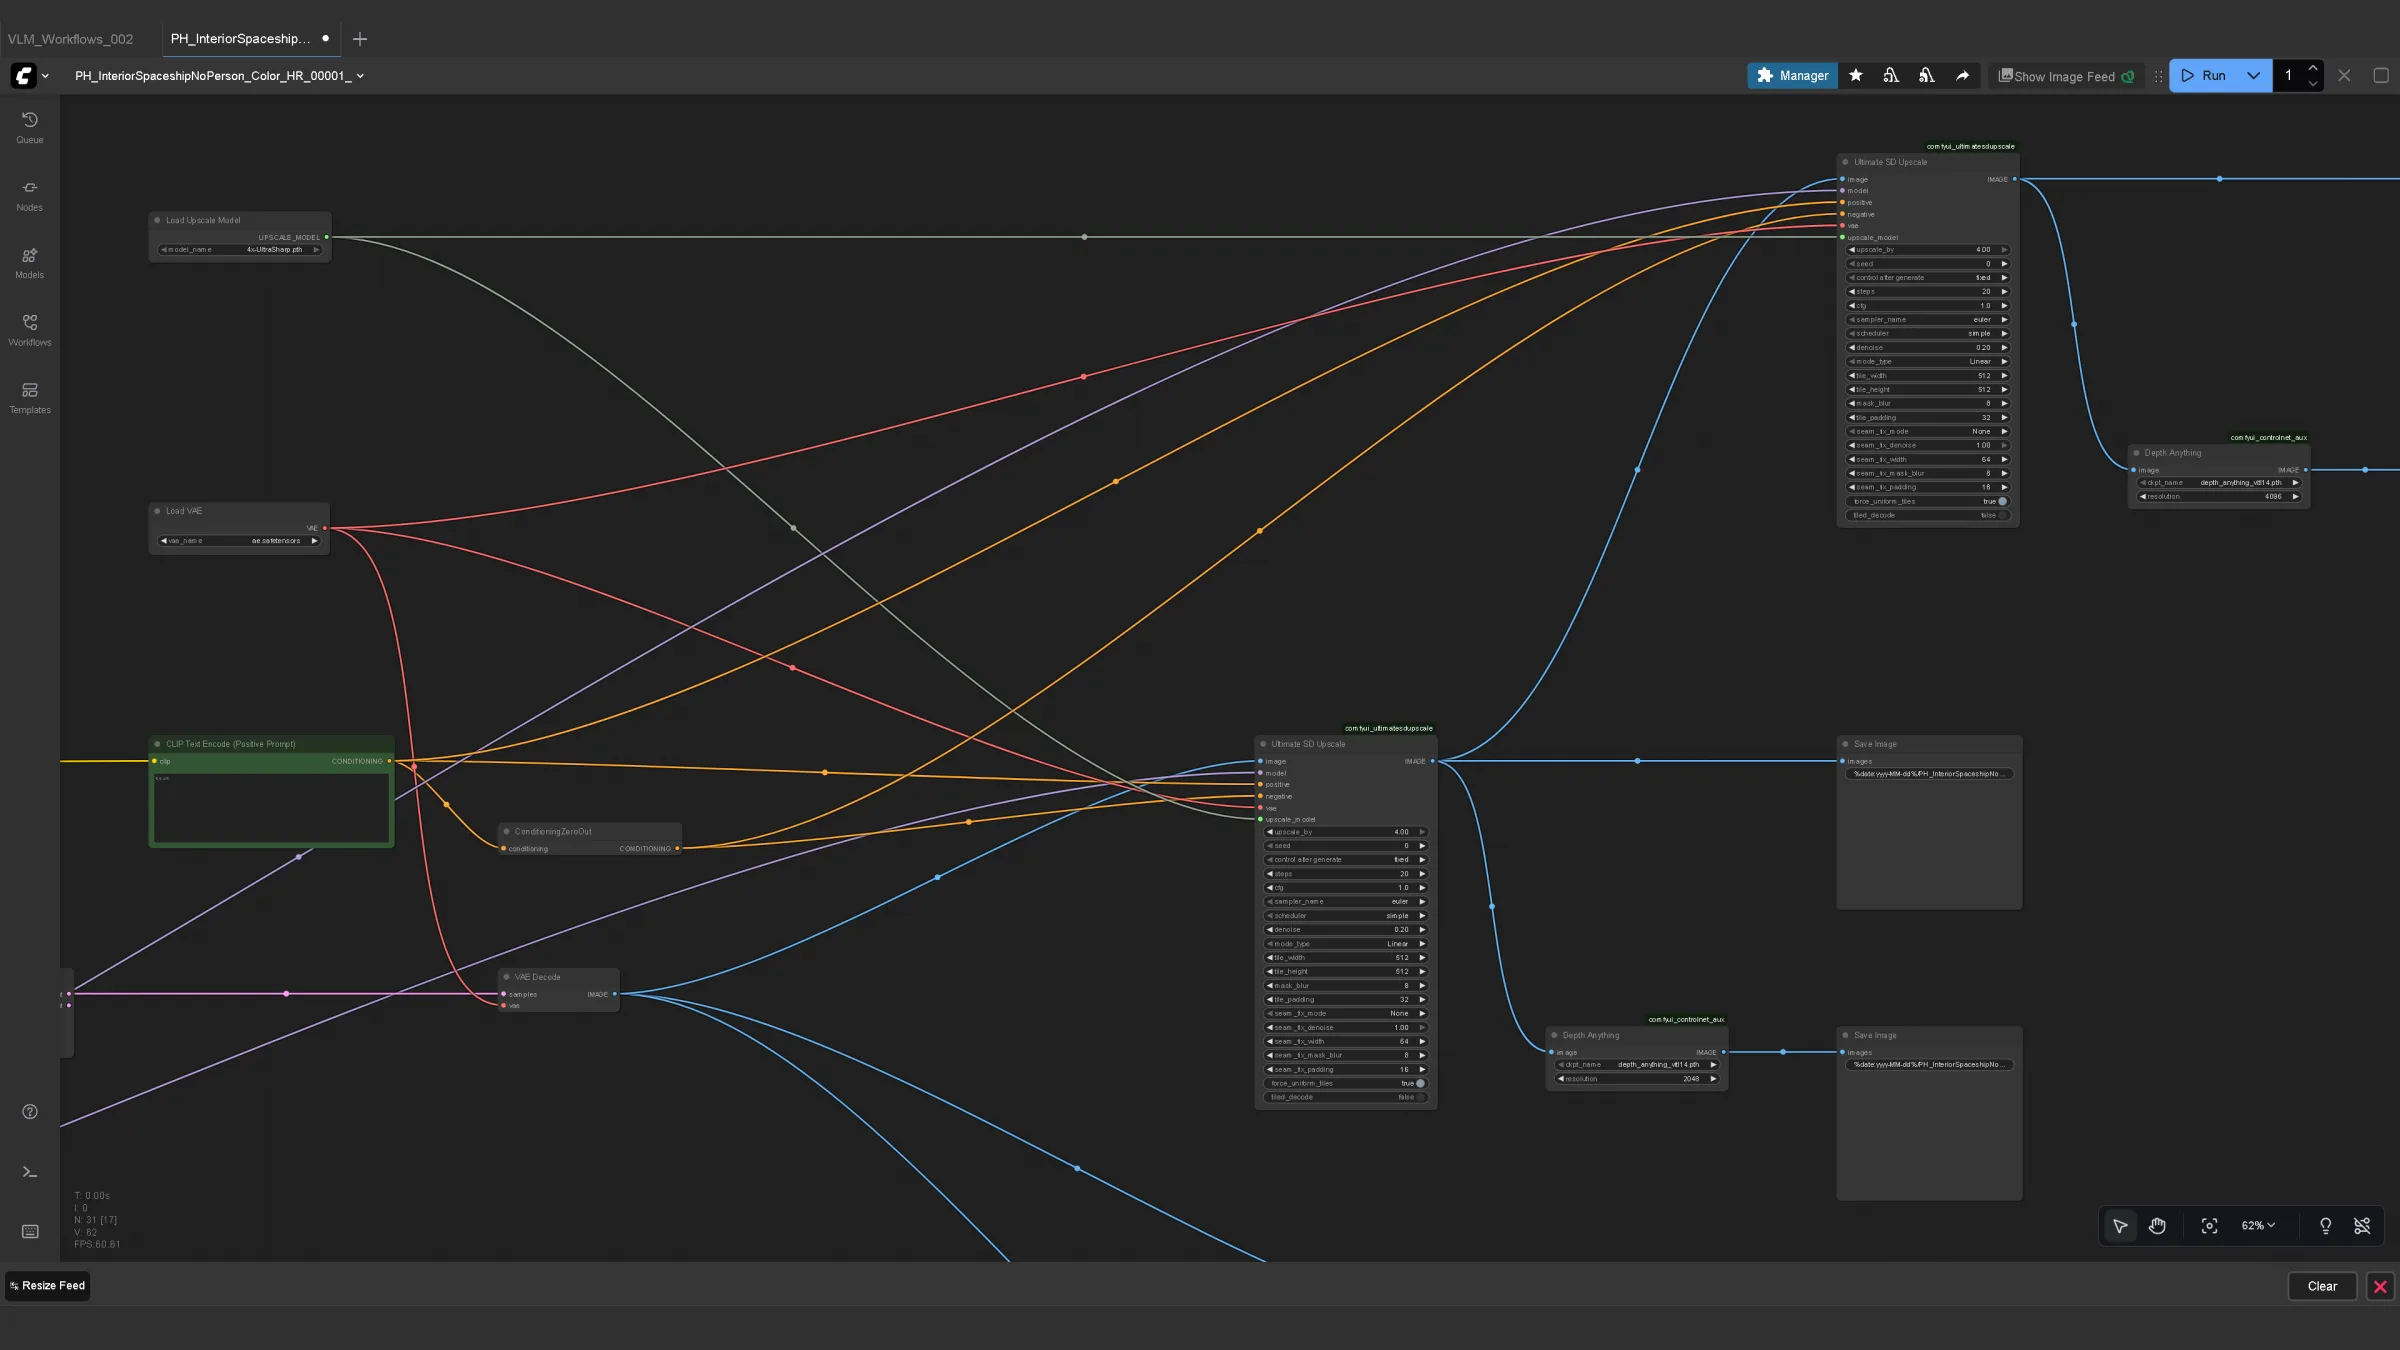Open the Models sidebar panel
Image resolution: width=2400 pixels, height=1350 pixels.
[30, 263]
